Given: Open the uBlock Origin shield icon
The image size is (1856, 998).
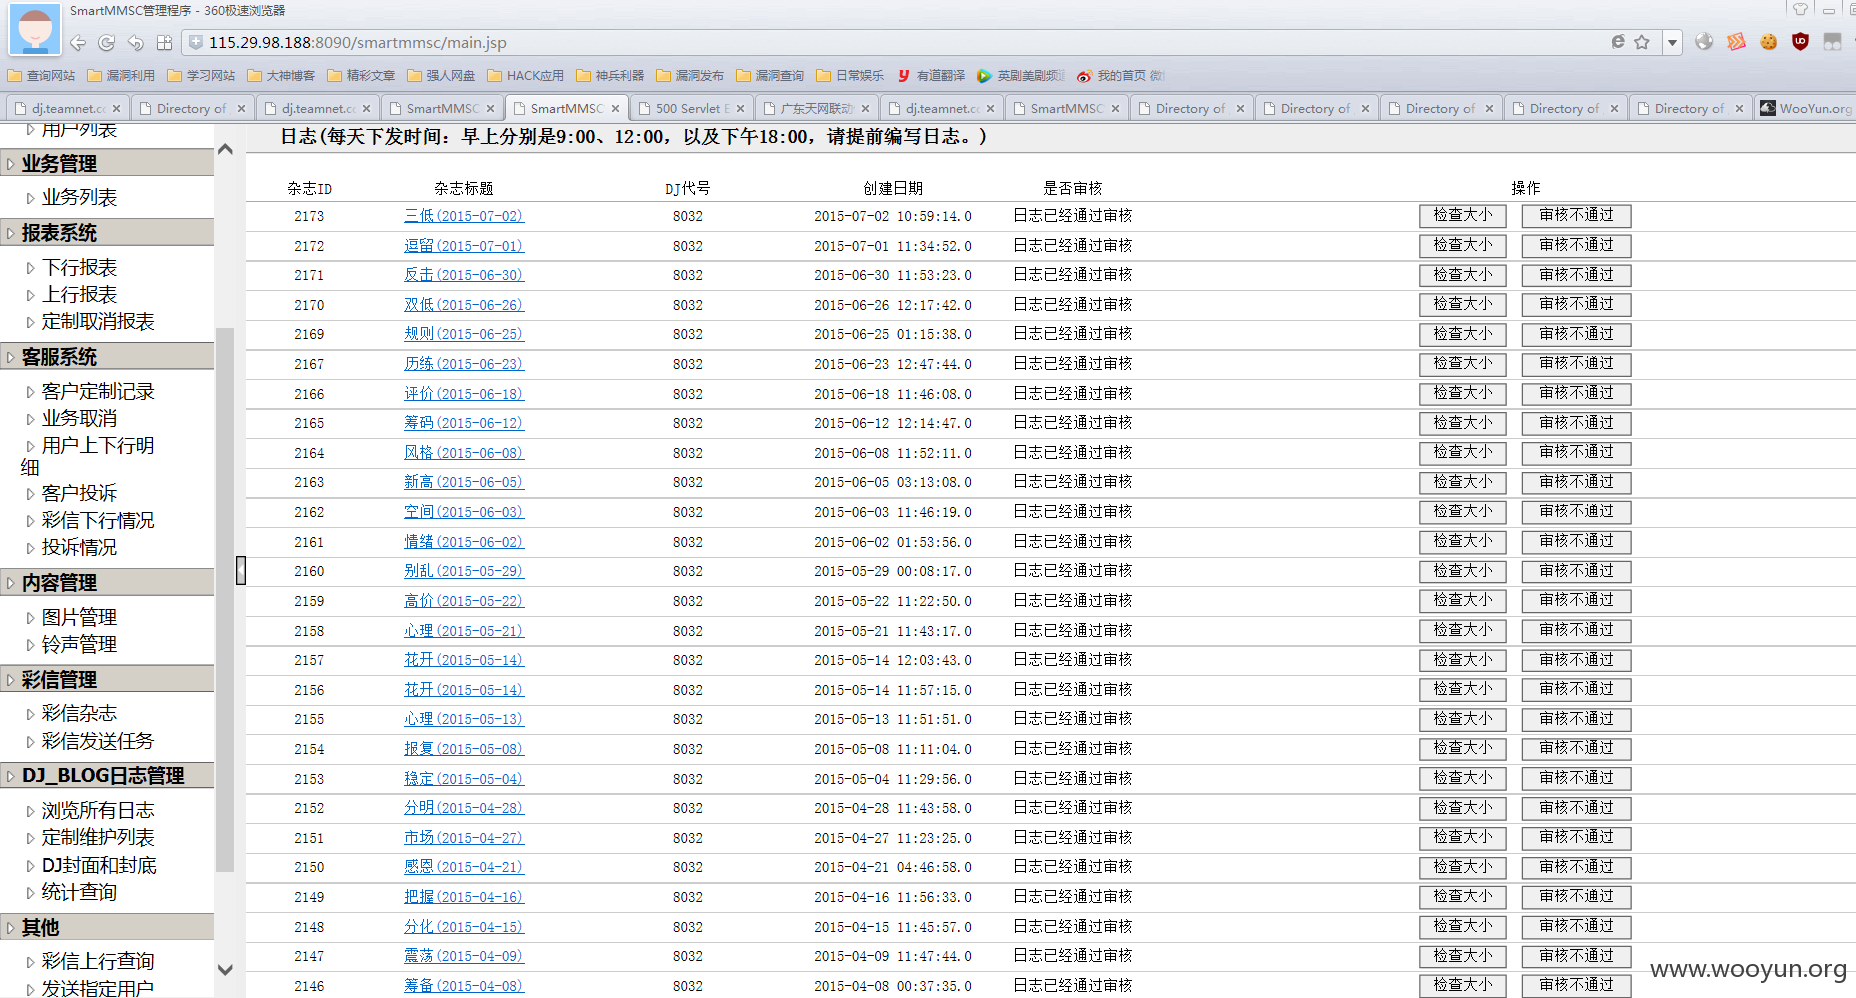Looking at the screenshot, I should [x=1801, y=42].
